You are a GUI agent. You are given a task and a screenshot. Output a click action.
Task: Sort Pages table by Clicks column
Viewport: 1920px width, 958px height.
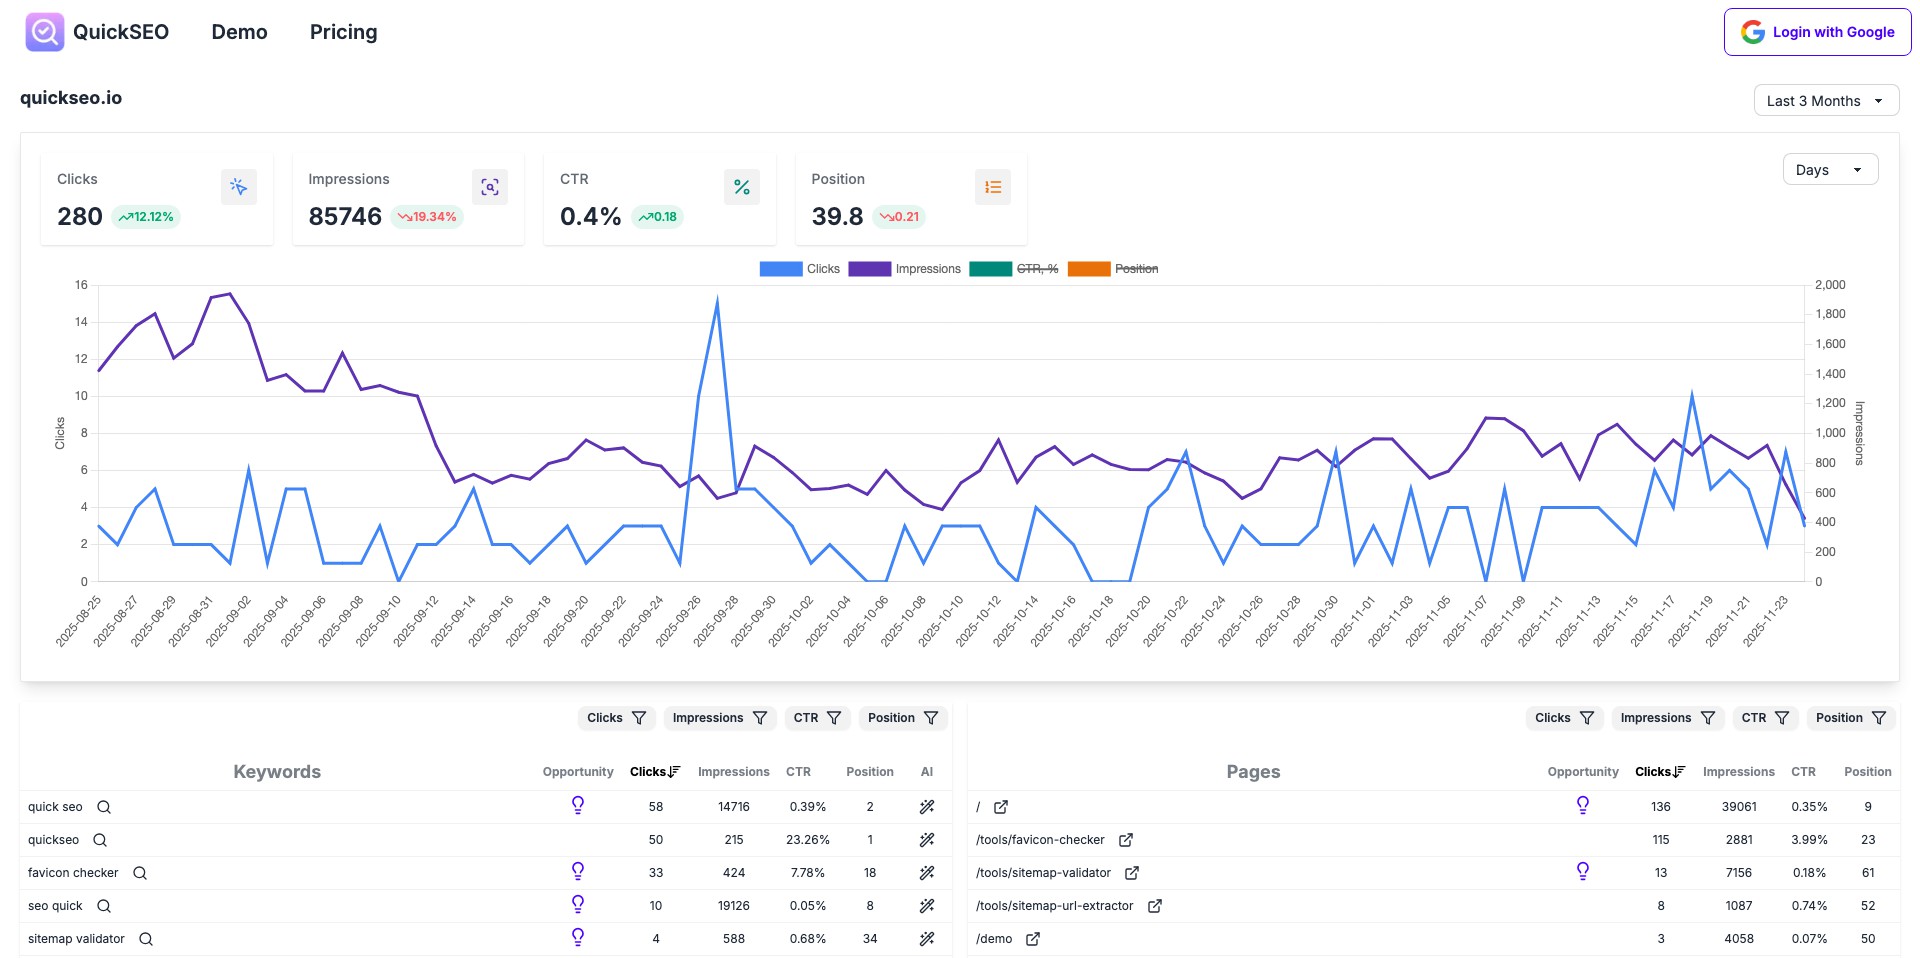pos(1660,772)
